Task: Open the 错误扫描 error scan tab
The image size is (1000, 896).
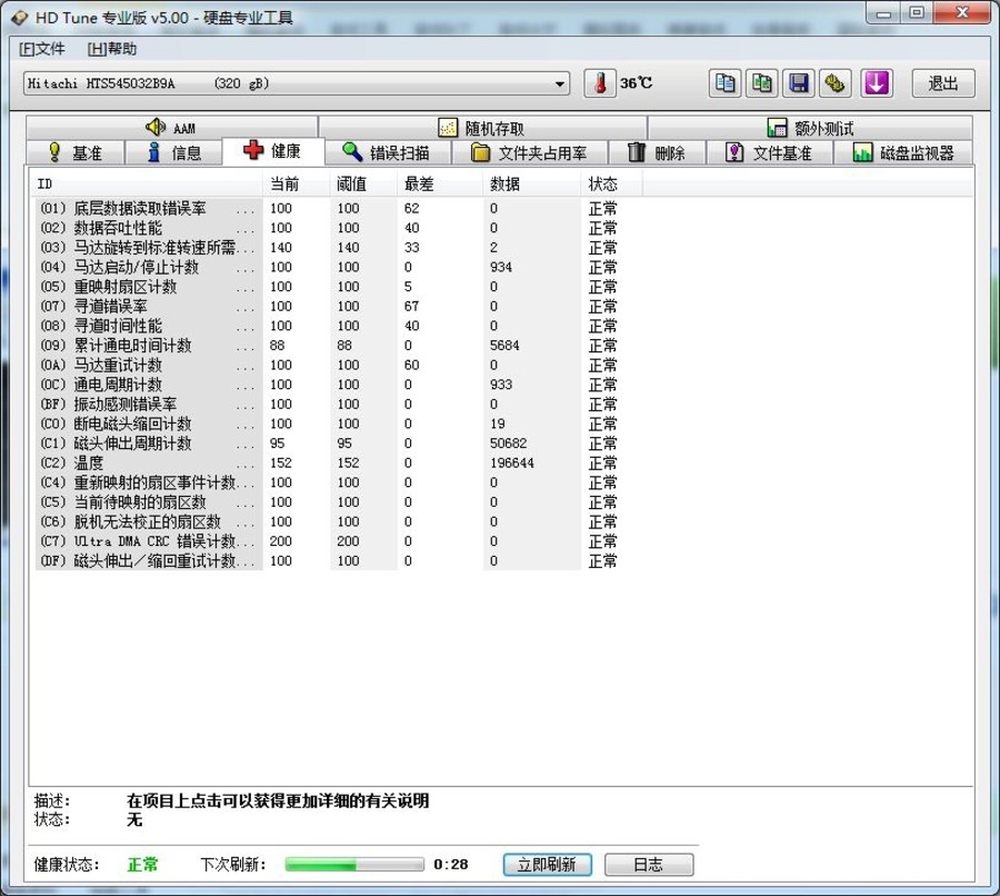Action: pyautogui.click(x=386, y=153)
